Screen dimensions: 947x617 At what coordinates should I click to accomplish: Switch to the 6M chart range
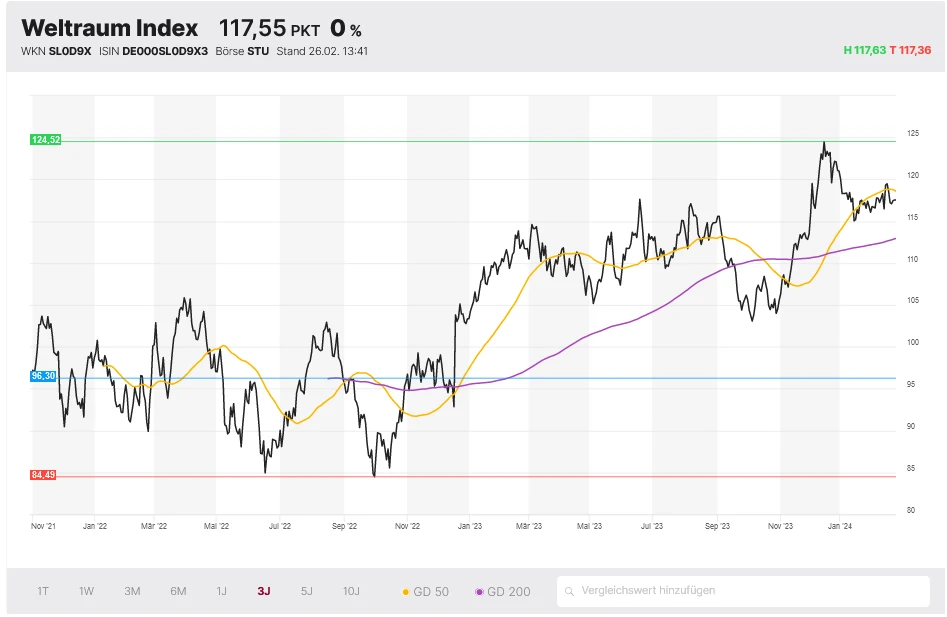(177, 591)
